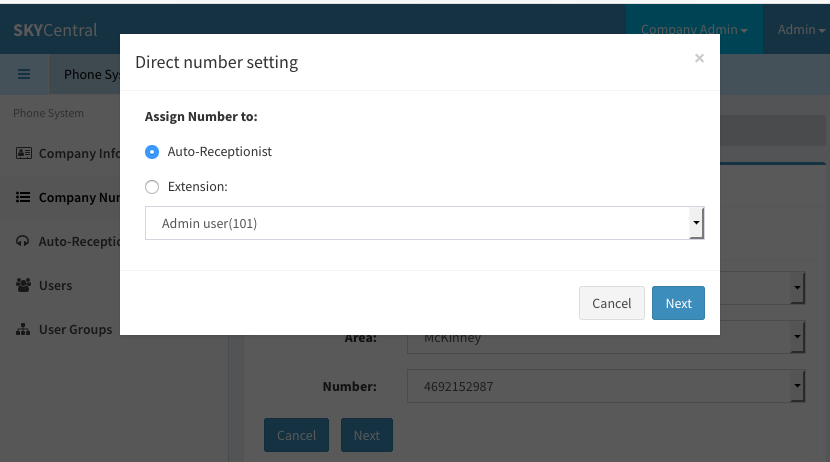Select the Auto-Receptionist radio option

(x=152, y=152)
